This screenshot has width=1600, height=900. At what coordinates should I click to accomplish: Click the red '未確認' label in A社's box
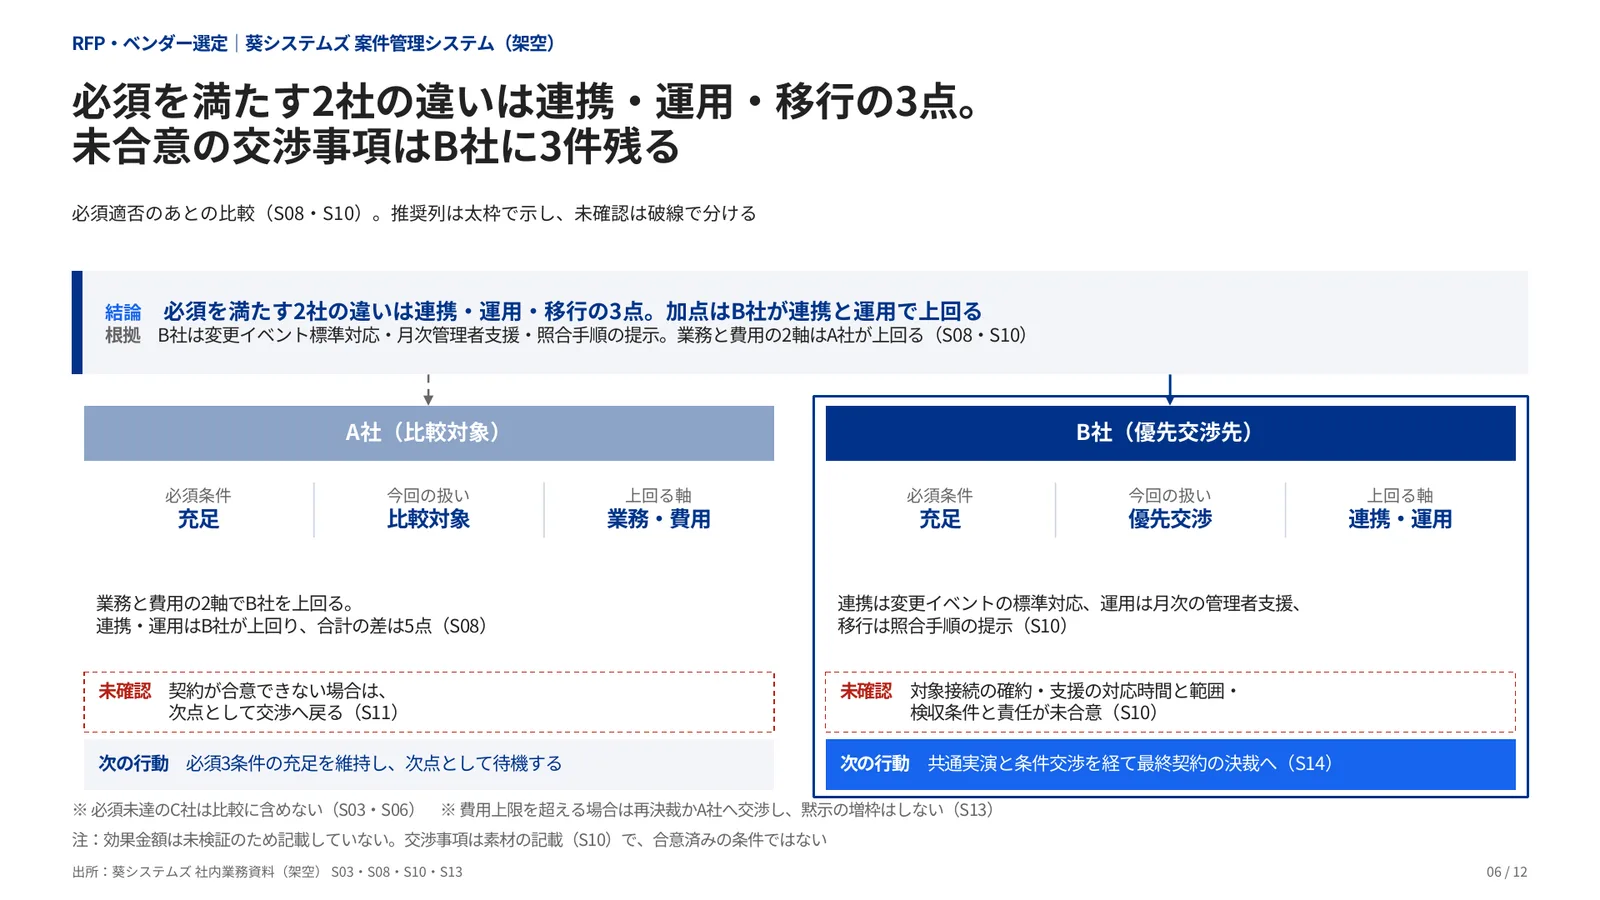coord(125,691)
